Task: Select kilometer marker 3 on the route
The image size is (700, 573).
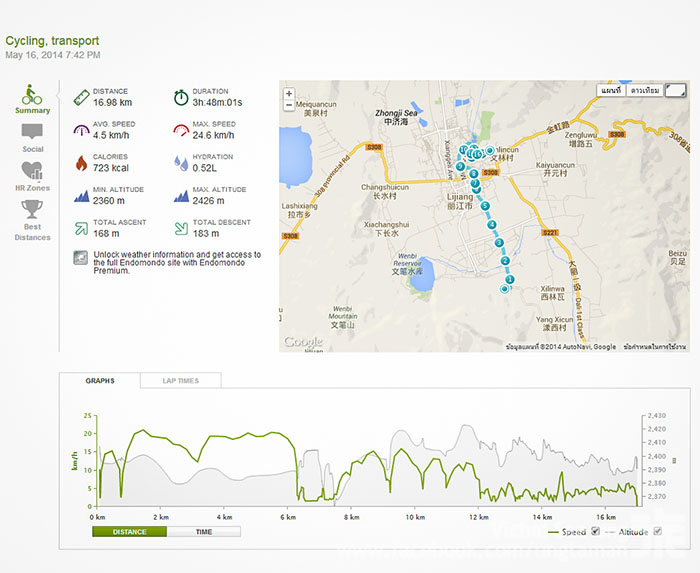Action: 499,243
